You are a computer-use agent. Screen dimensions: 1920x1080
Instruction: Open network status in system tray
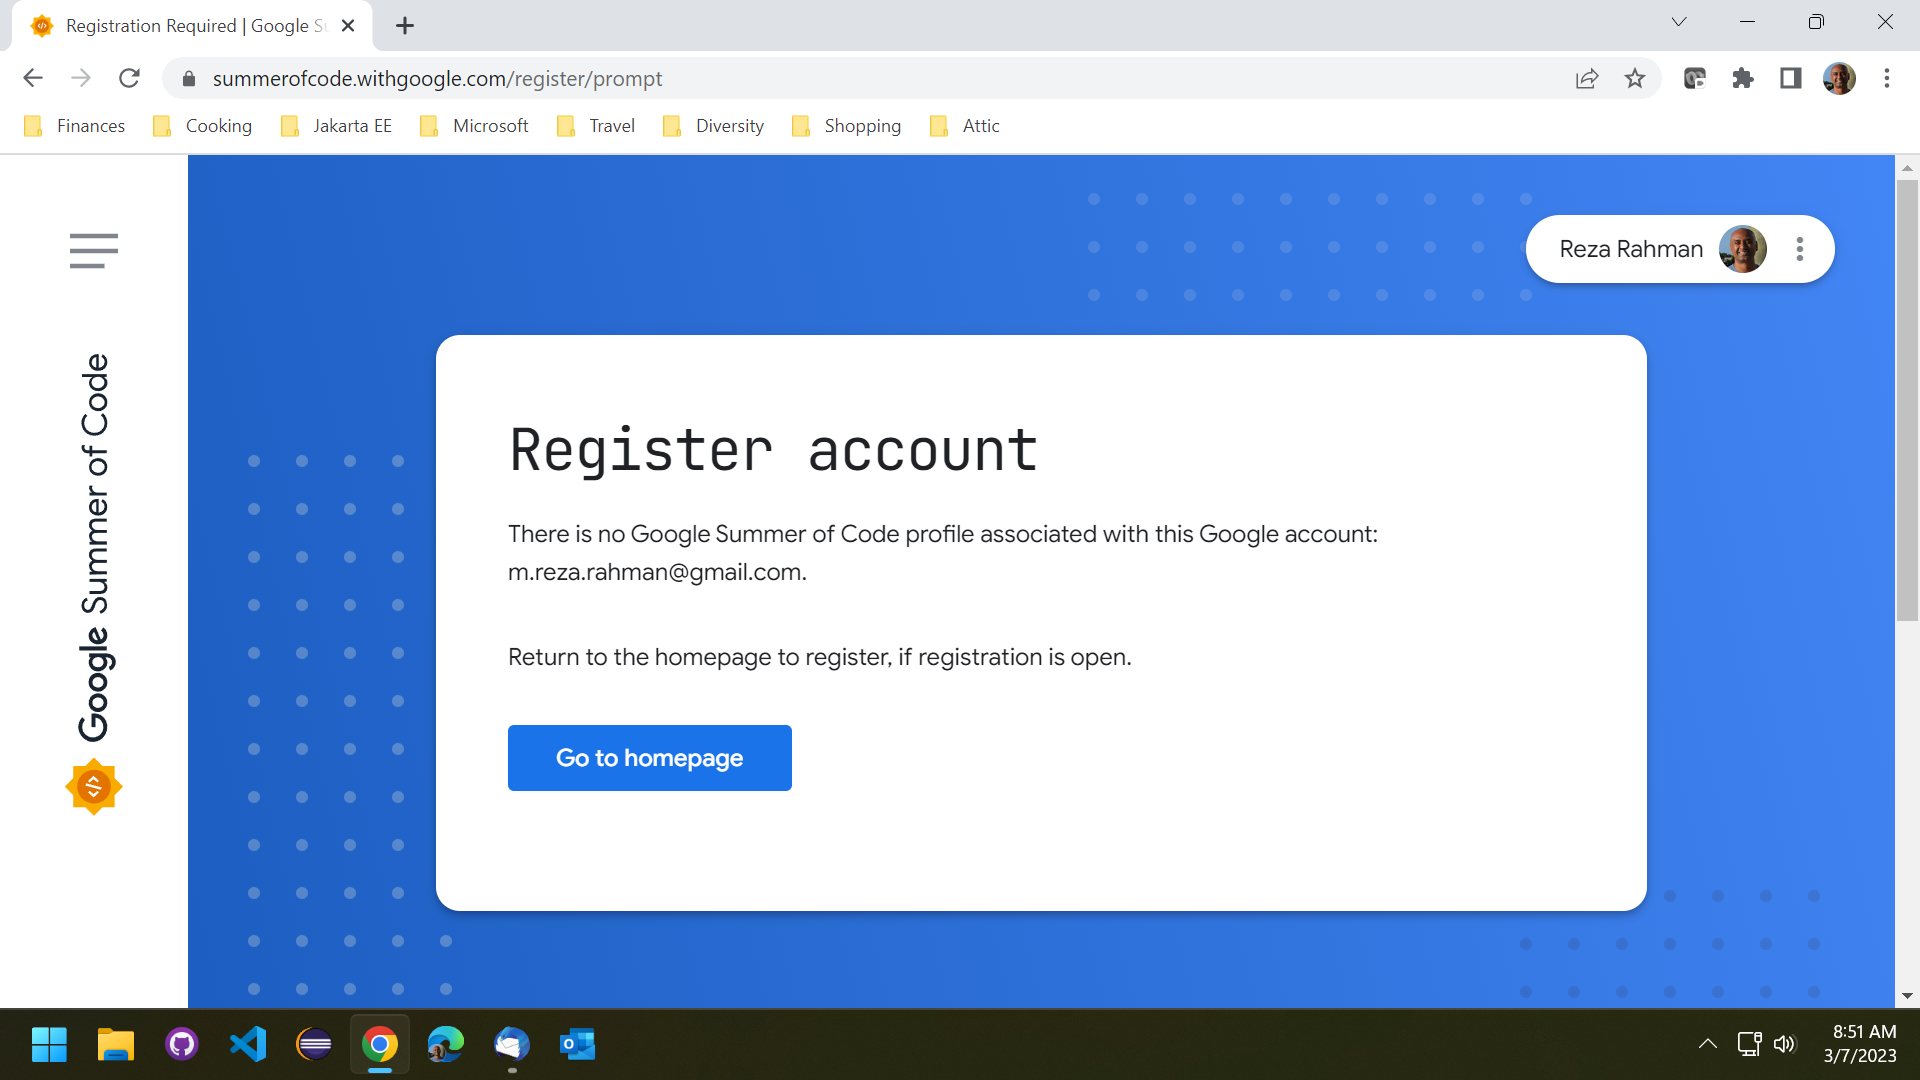(x=1749, y=1044)
